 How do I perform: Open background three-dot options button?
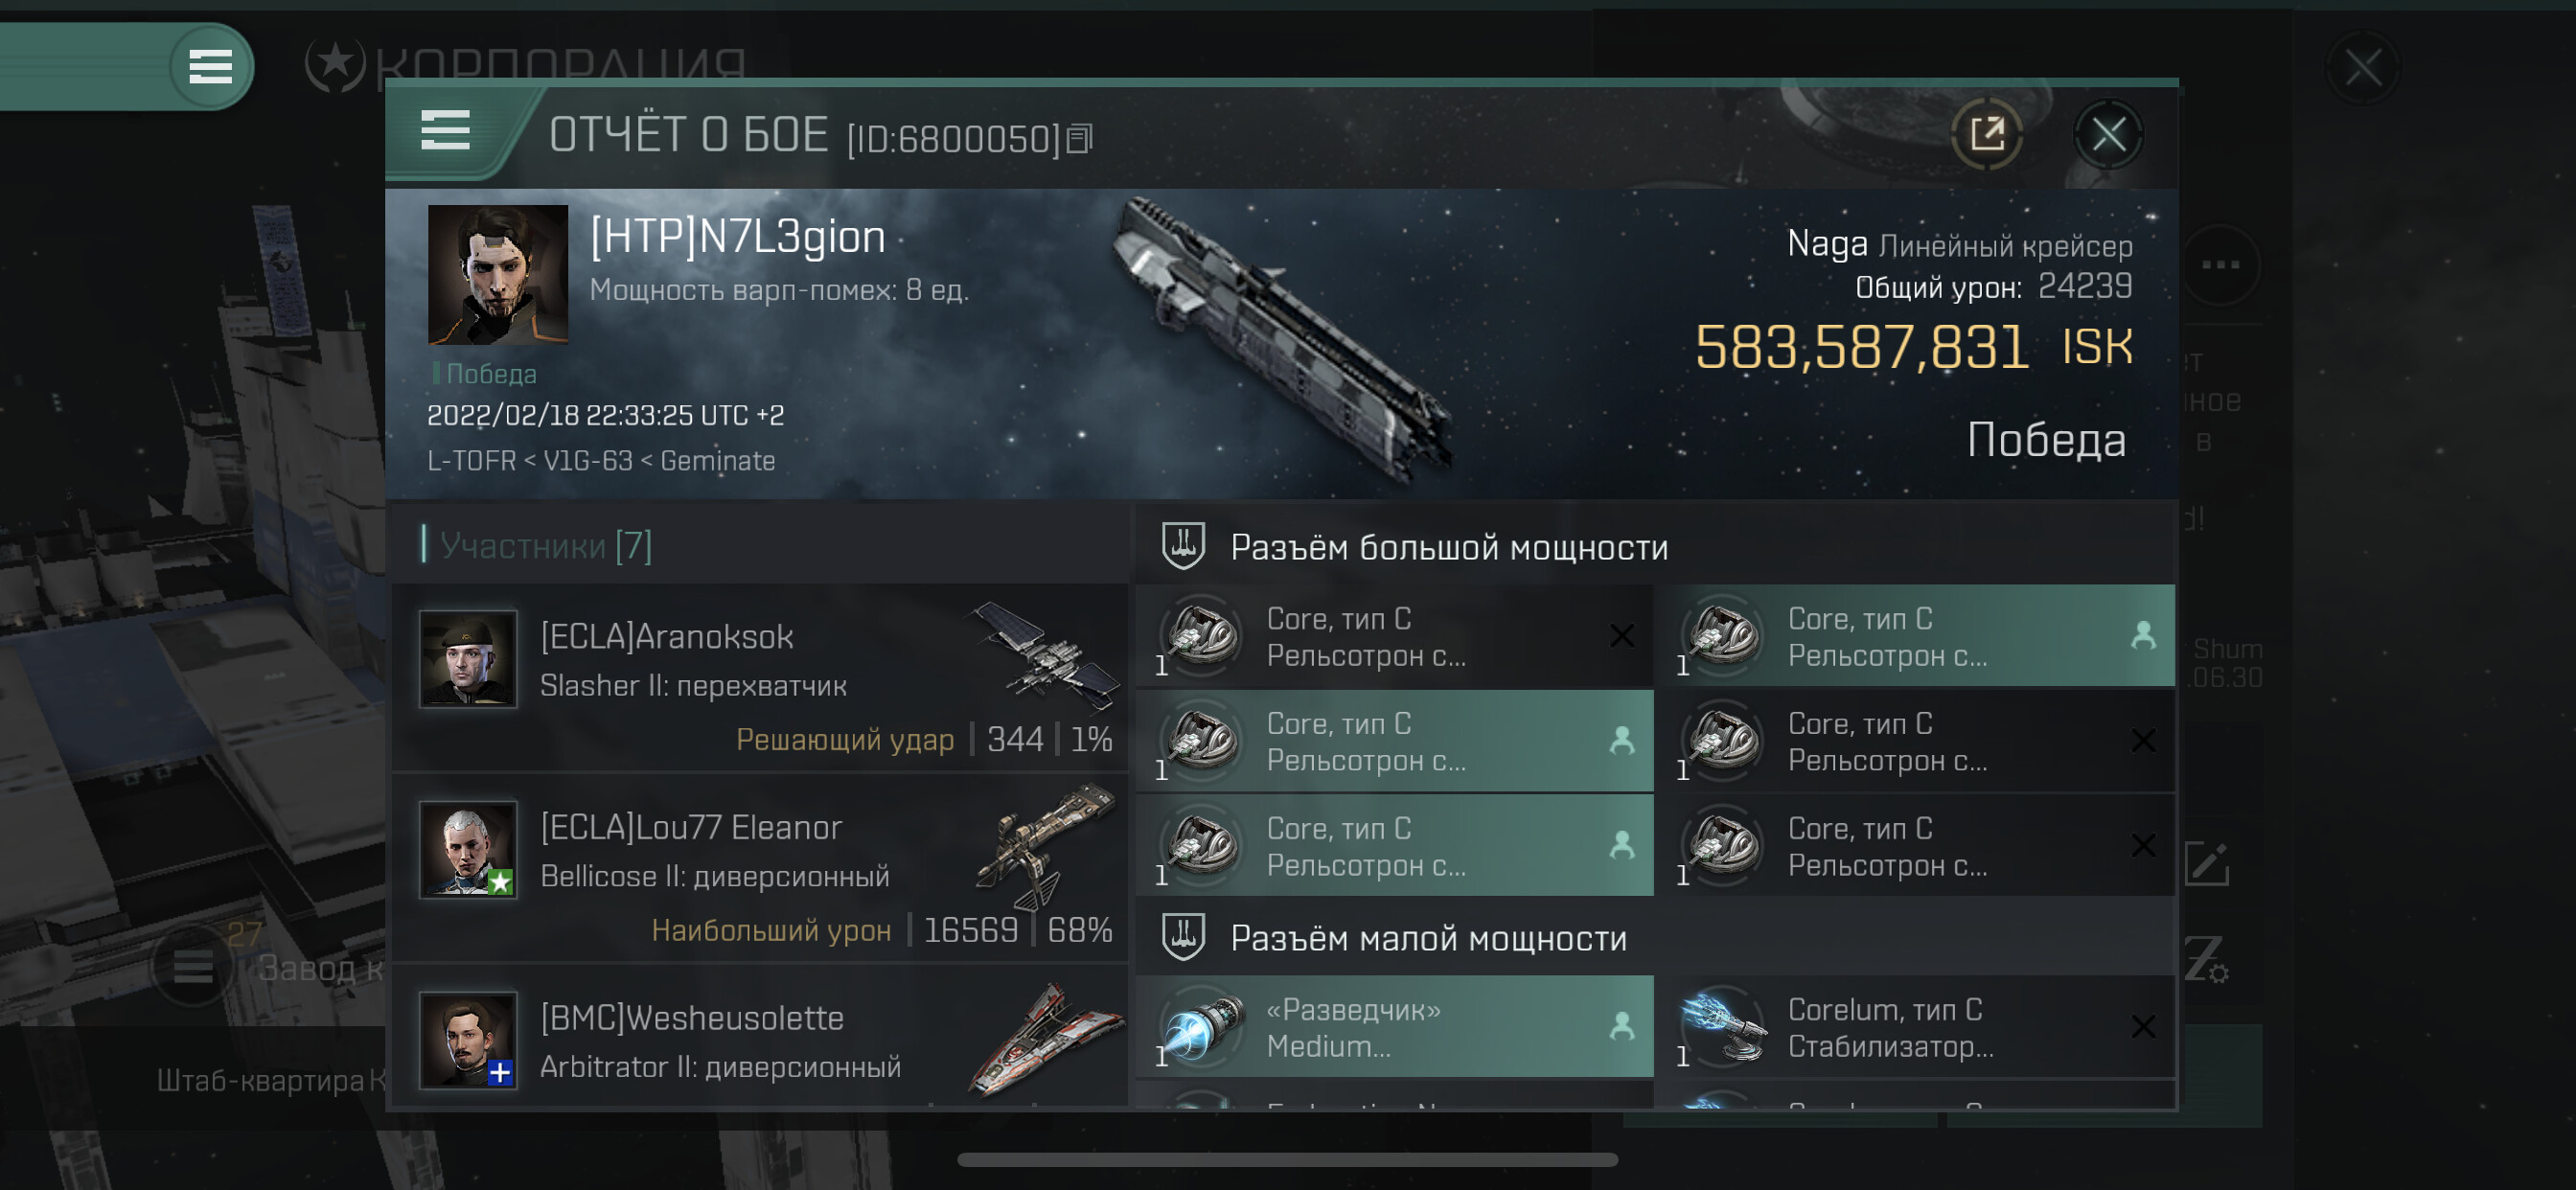(2220, 265)
